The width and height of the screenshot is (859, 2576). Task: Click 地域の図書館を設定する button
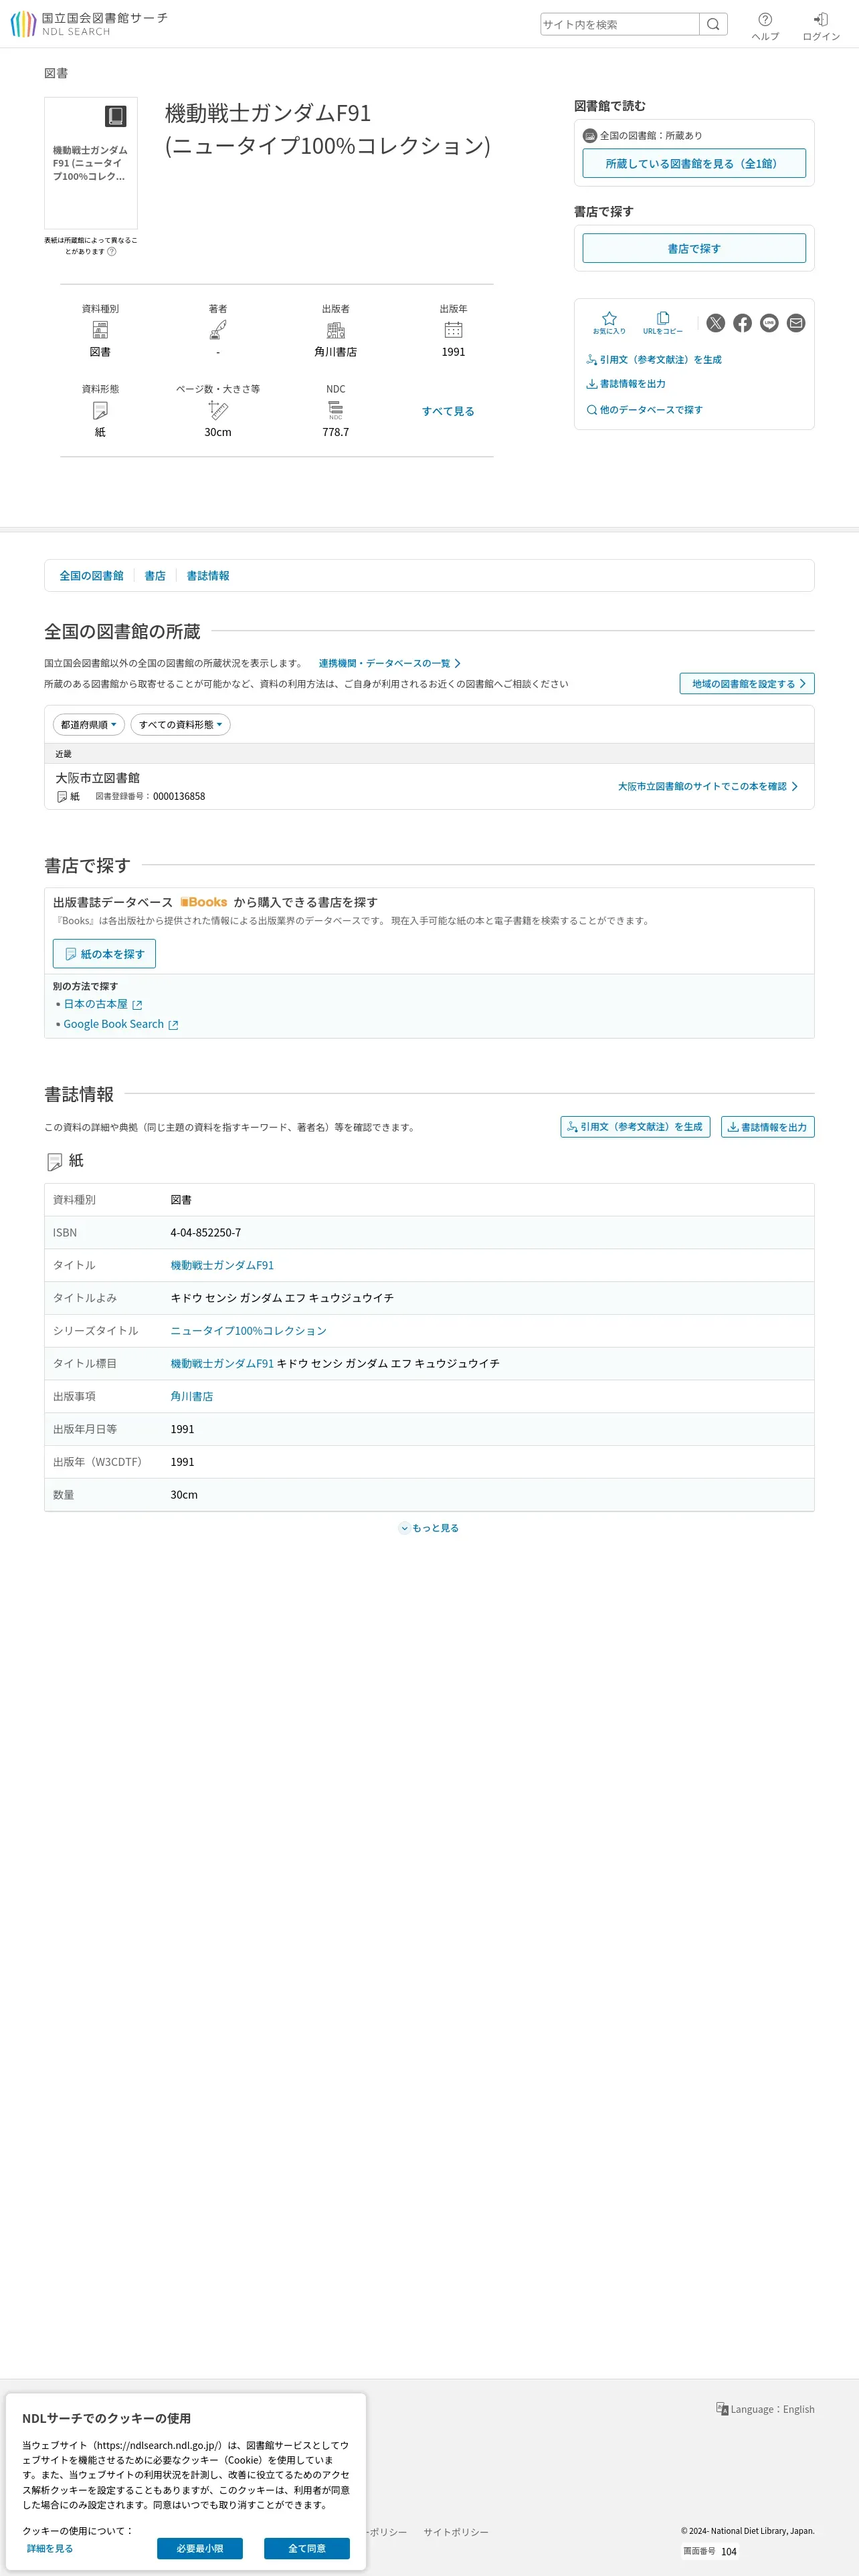[747, 684]
